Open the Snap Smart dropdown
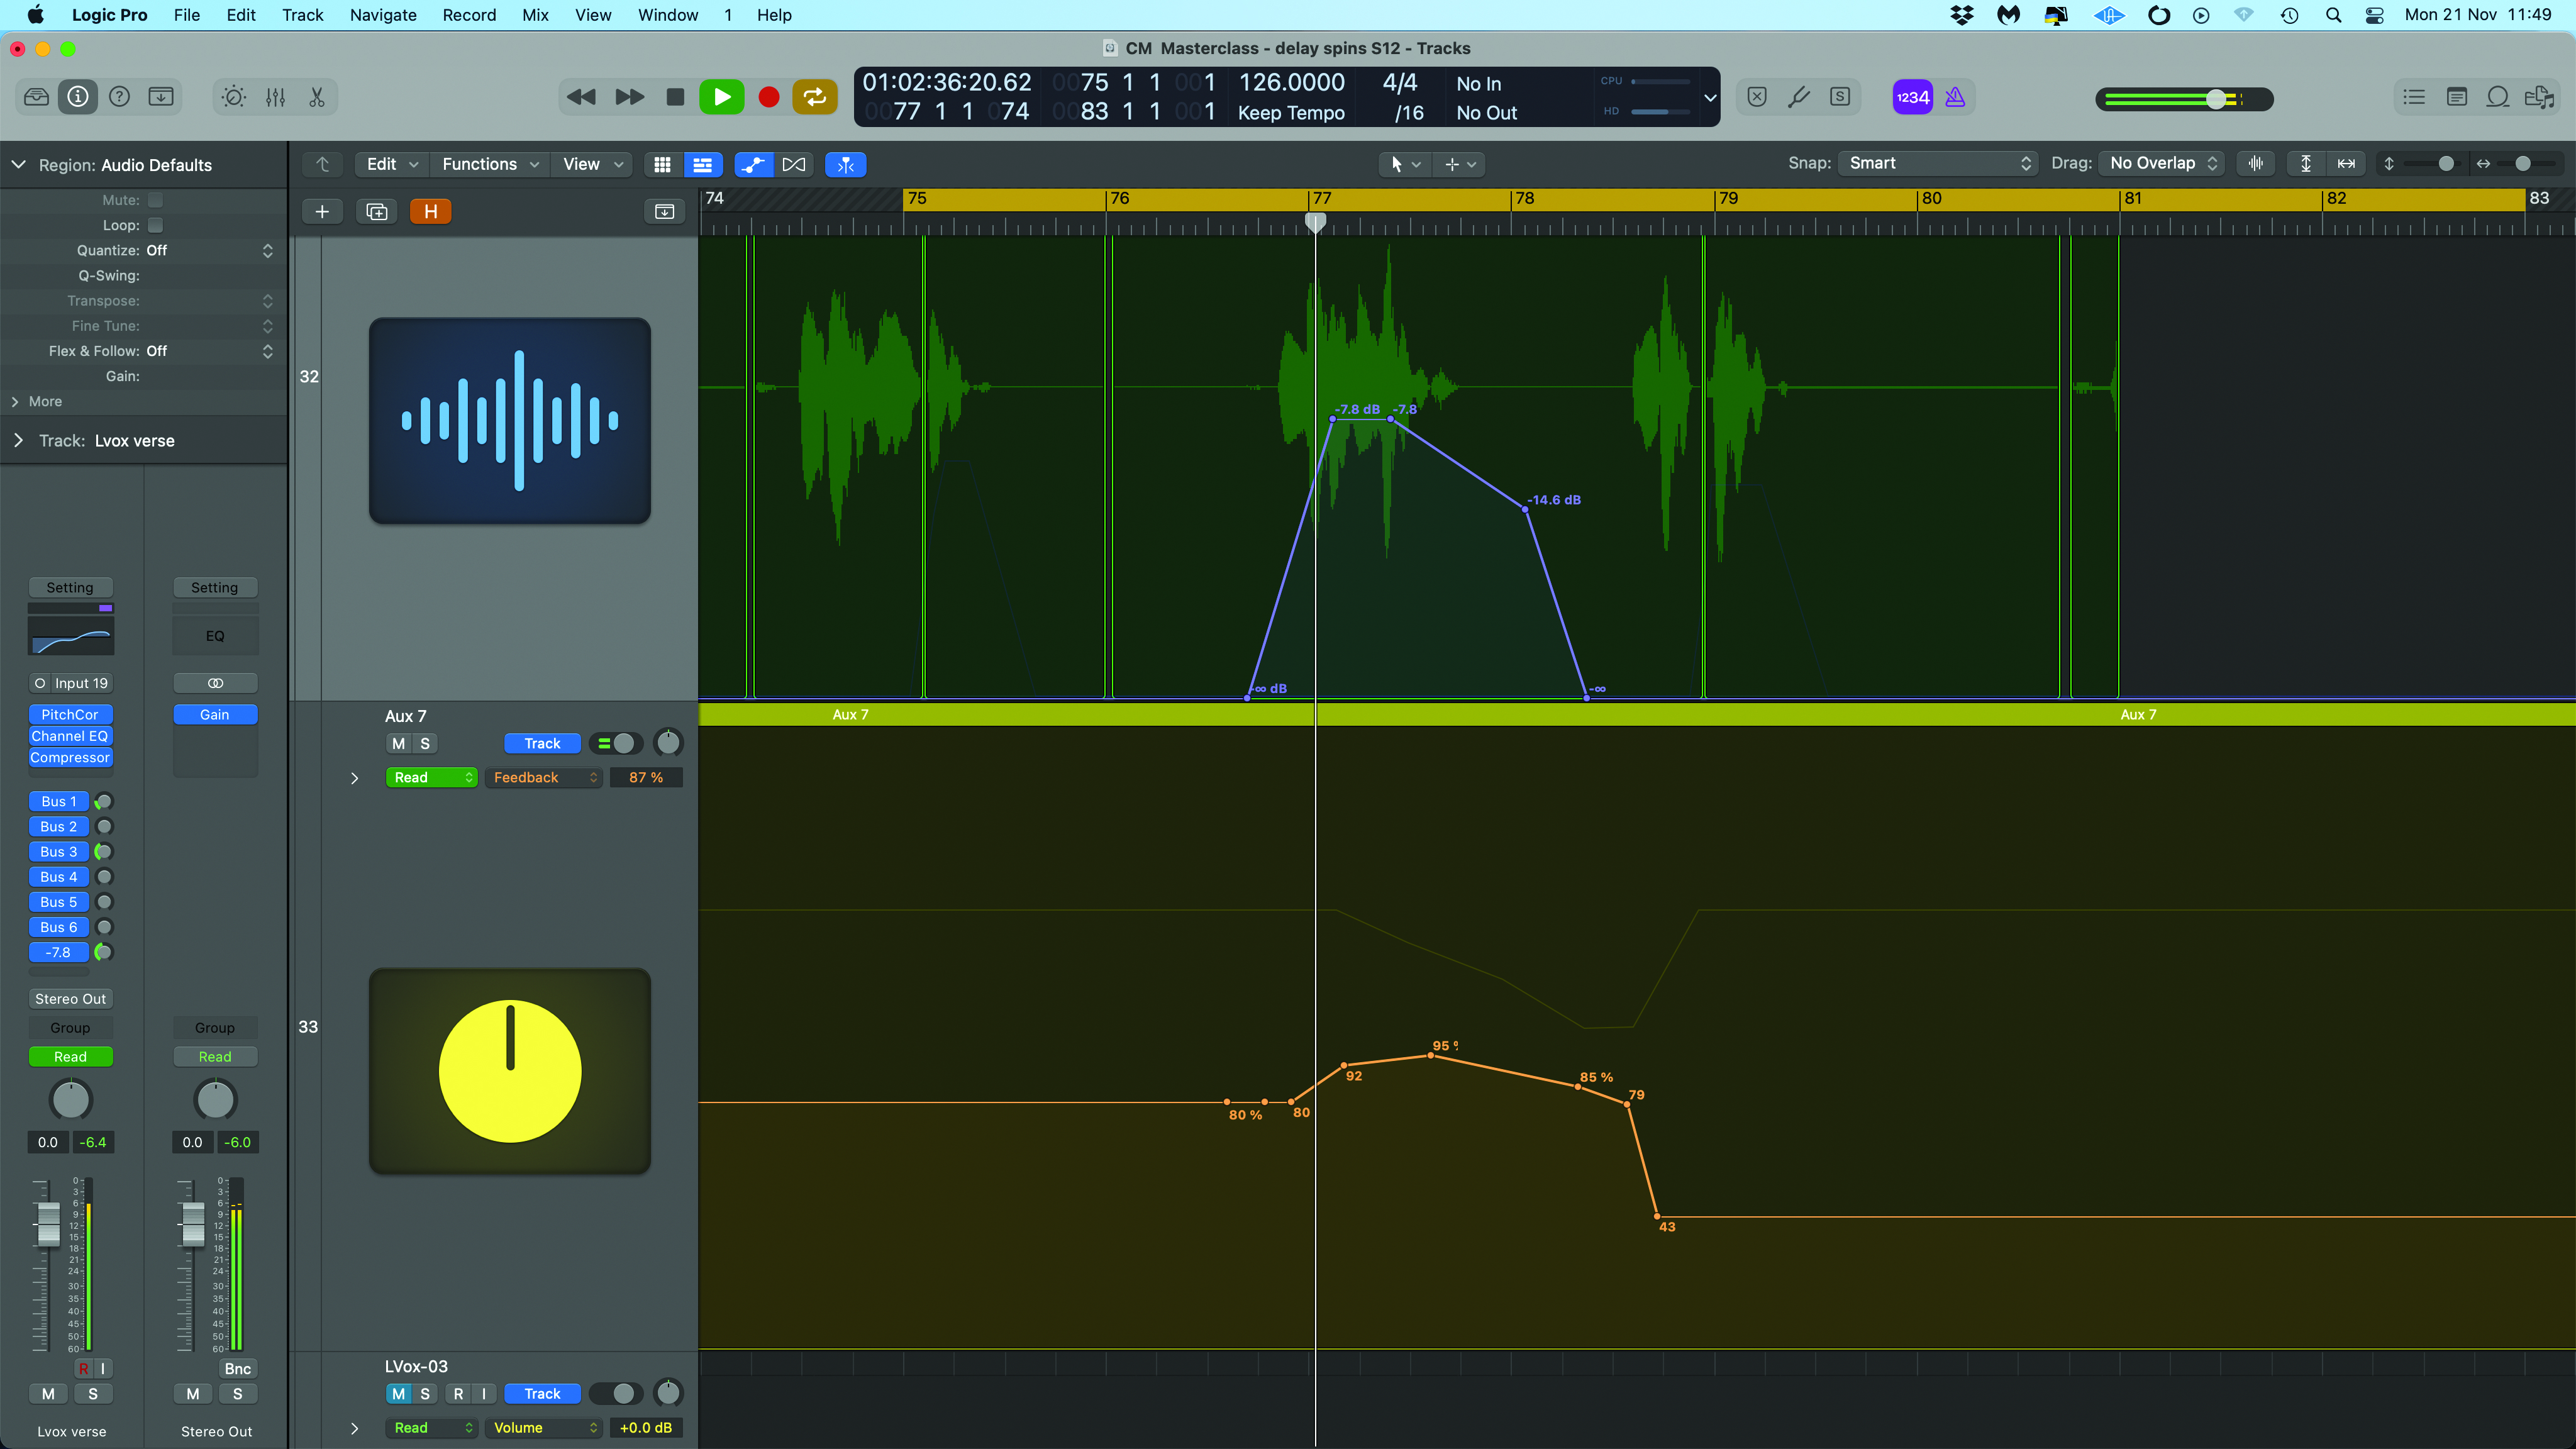Image resolution: width=2576 pixels, height=1449 pixels. [1937, 163]
